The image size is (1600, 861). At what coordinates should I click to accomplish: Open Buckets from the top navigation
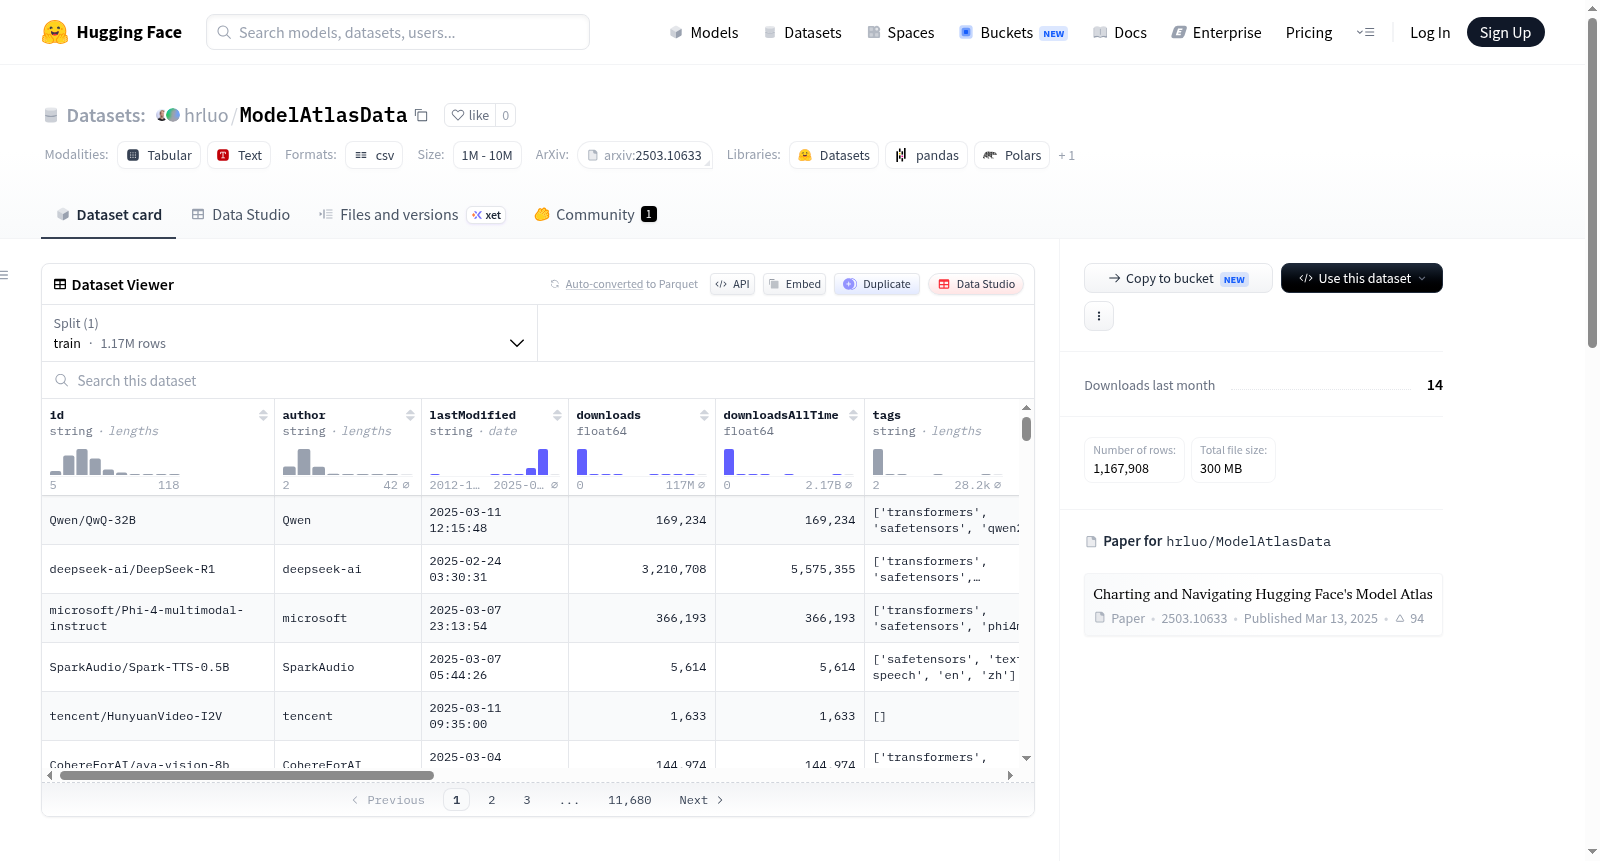click(1013, 33)
